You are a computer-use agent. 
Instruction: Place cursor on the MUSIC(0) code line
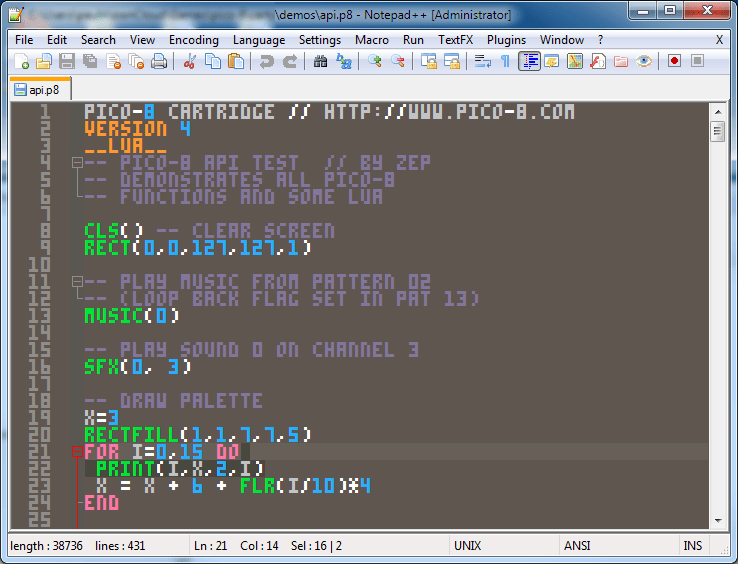pos(132,315)
